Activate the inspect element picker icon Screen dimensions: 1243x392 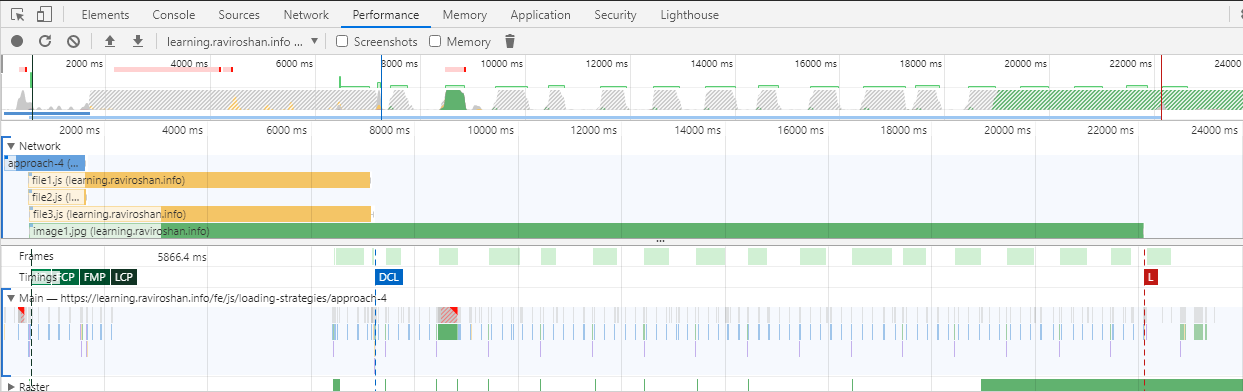(x=17, y=15)
